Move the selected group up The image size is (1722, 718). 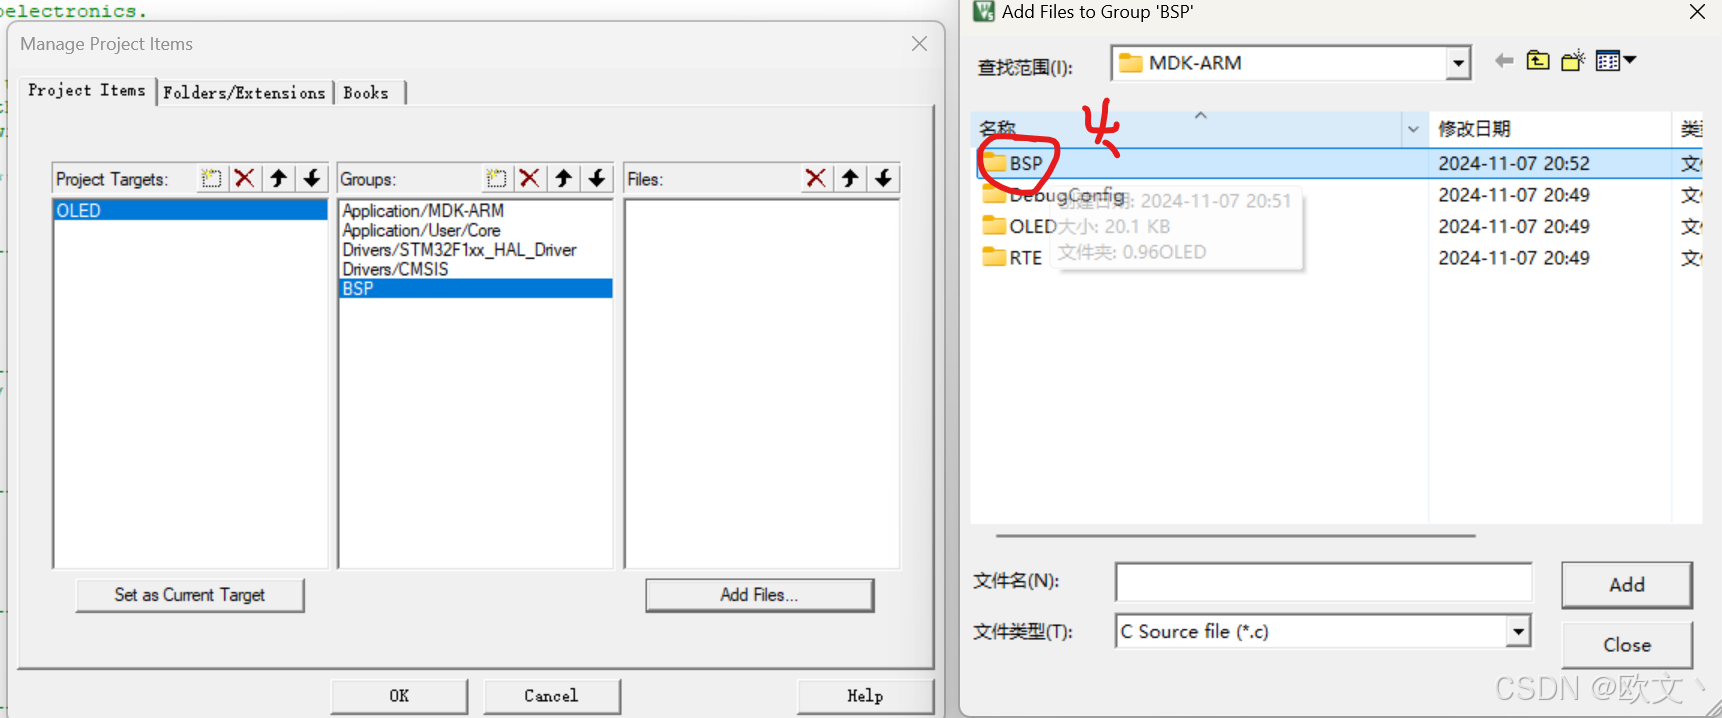[x=564, y=178]
